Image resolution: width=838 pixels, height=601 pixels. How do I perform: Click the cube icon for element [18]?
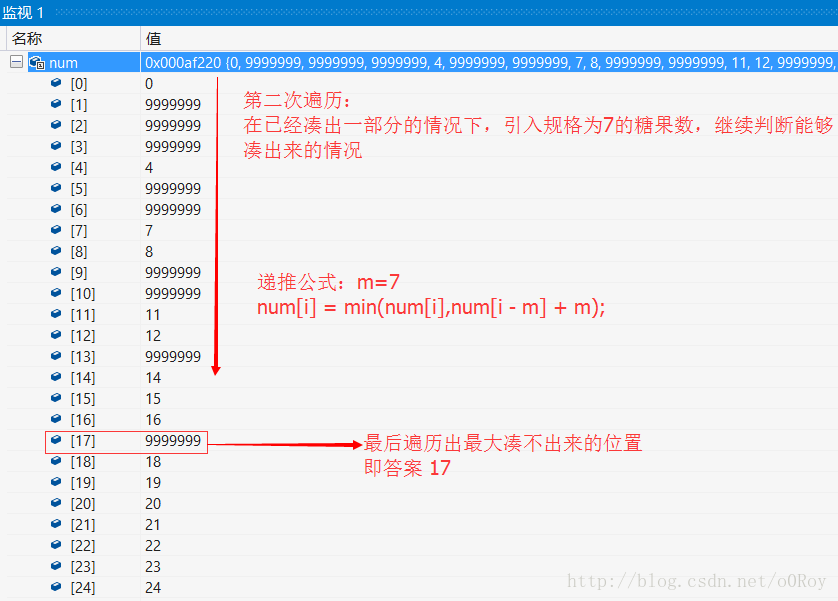tap(56, 461)
